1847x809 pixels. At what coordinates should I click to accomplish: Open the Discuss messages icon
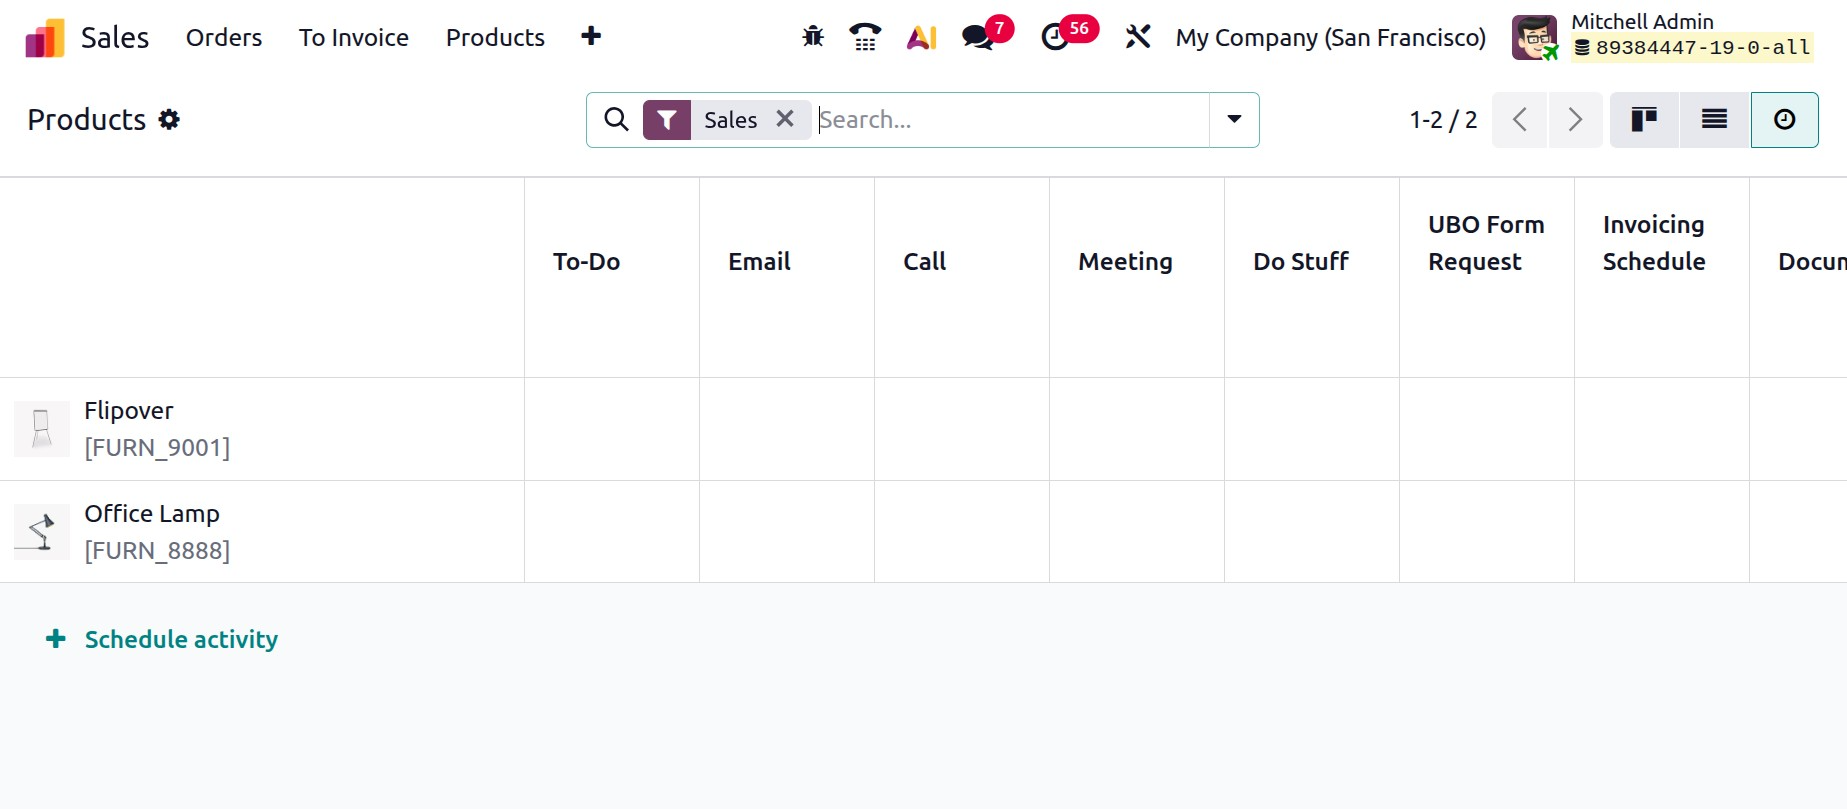click(x=978, y=37)
